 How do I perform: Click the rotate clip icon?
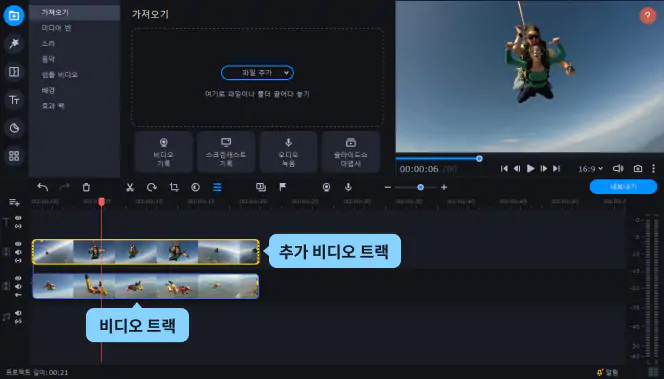coord(152,187)
